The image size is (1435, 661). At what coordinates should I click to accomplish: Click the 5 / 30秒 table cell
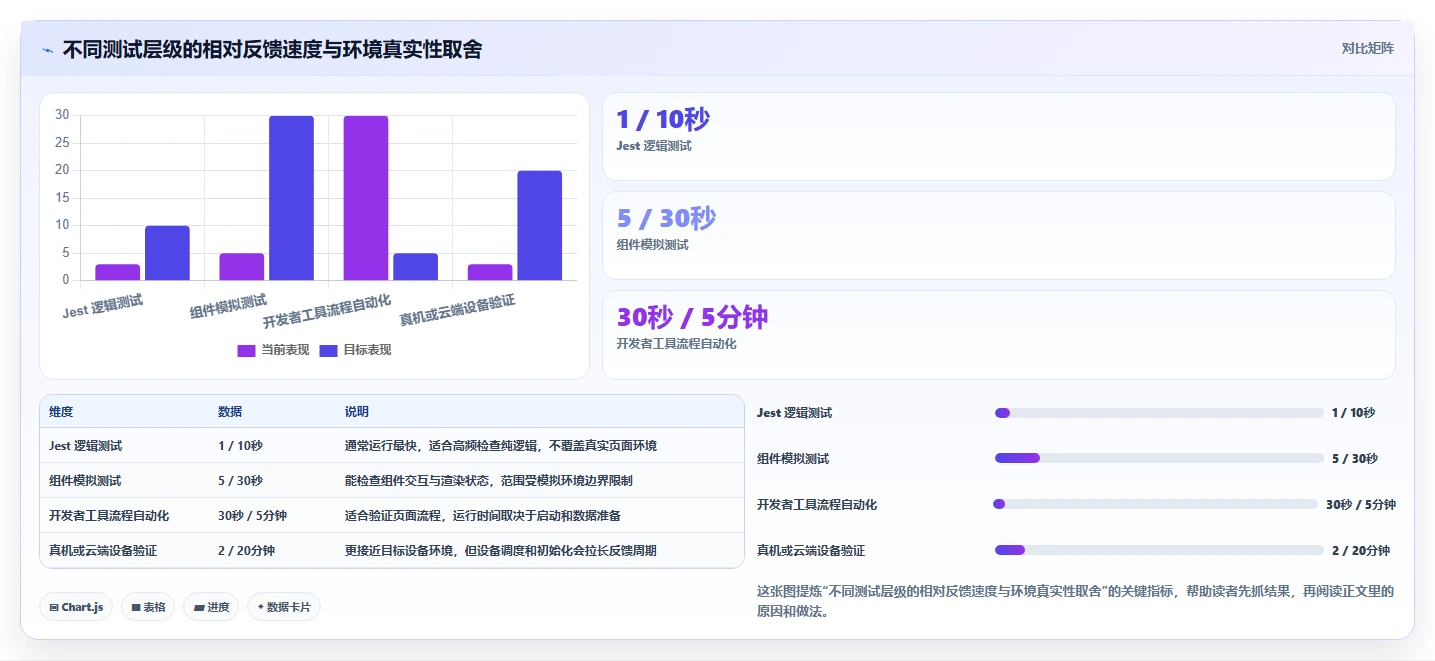240,481
